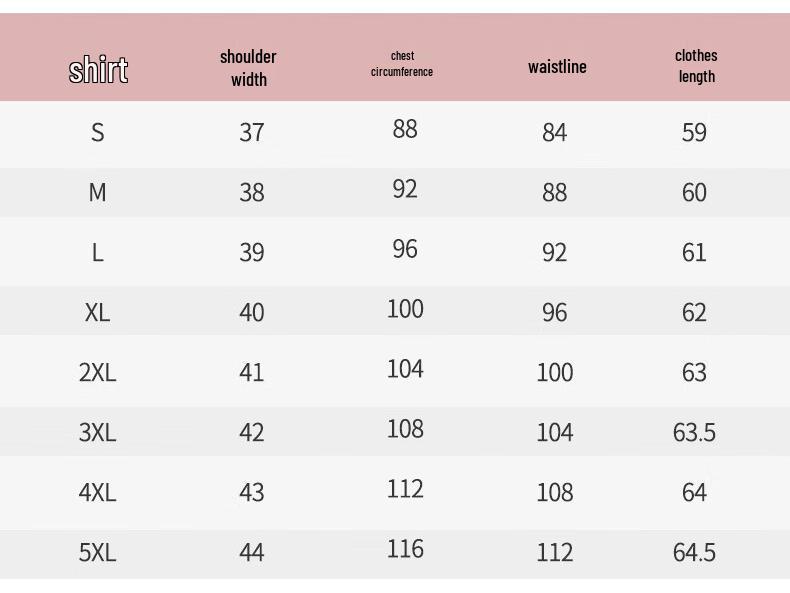Select chest circumference value 116 for 5XL
Screen dimensions: 790x593
coord(405,548)
